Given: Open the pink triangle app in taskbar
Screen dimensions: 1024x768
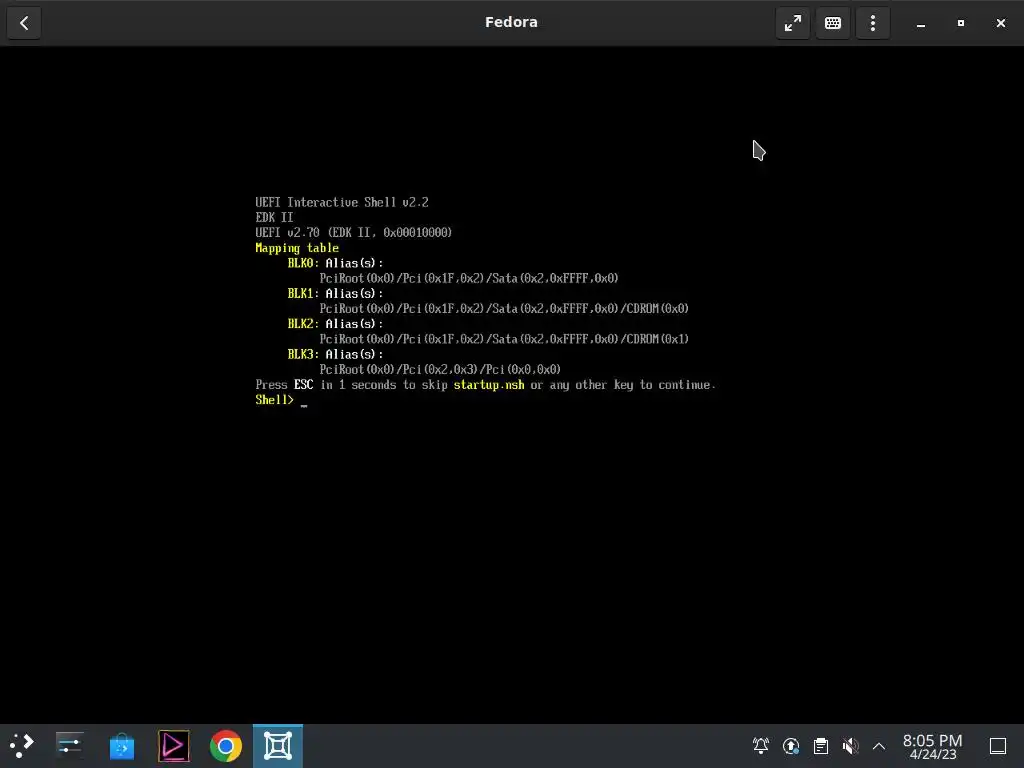Looking at the screenshot, I should click(174, 745).
